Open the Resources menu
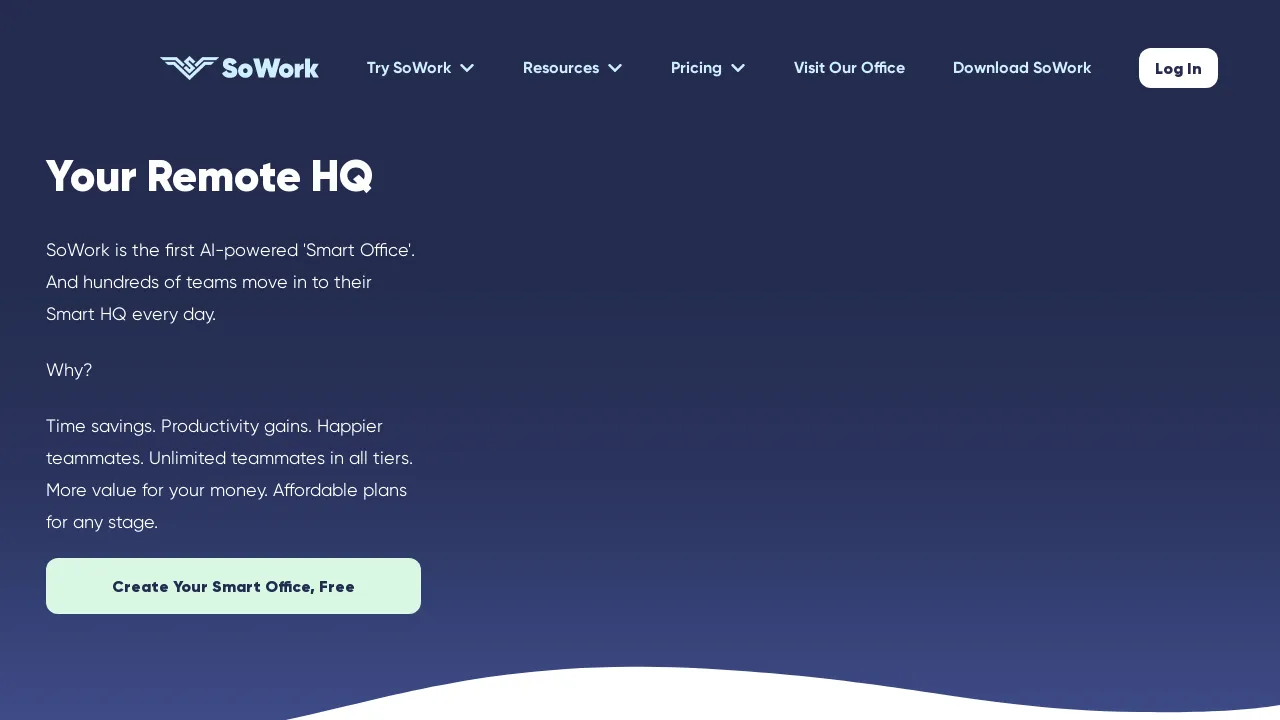Image resolution: width=1280 pixels, height=720 pixels. [561, 68]
